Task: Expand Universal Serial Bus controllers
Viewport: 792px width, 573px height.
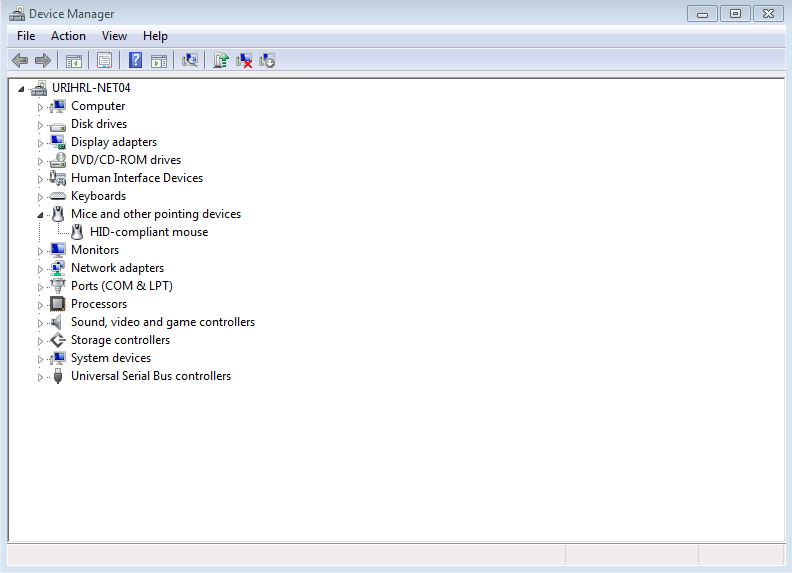Action: [x=41, y=377]
